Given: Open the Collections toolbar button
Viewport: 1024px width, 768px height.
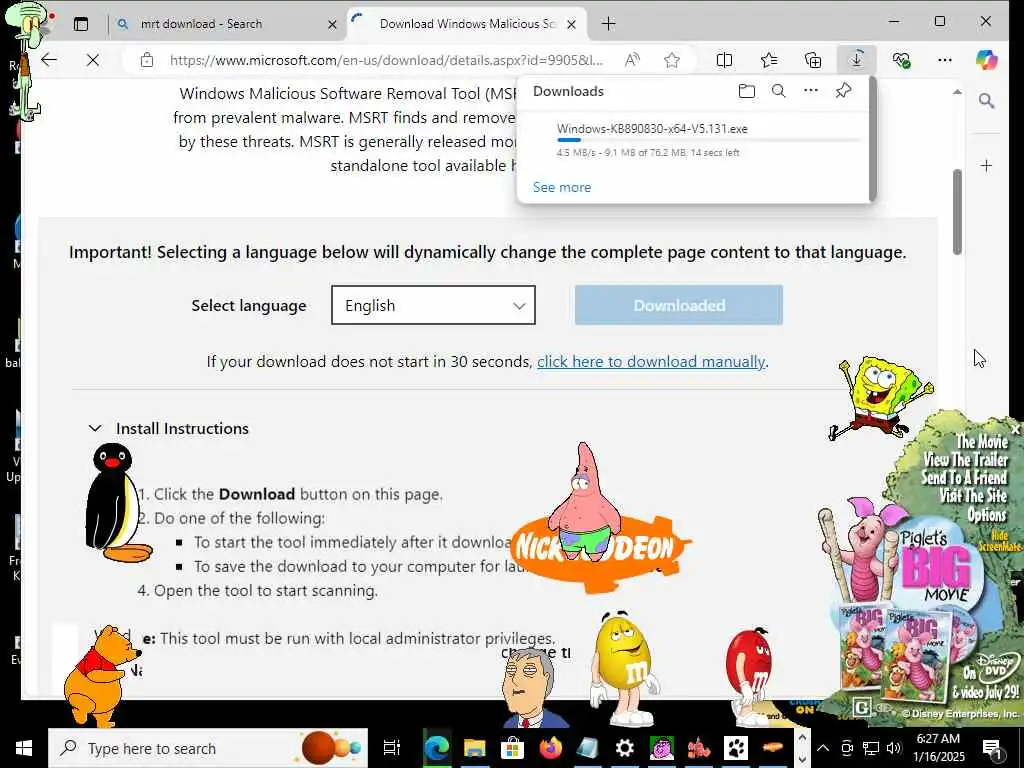Looking at the screenshot, I should 813,60.
